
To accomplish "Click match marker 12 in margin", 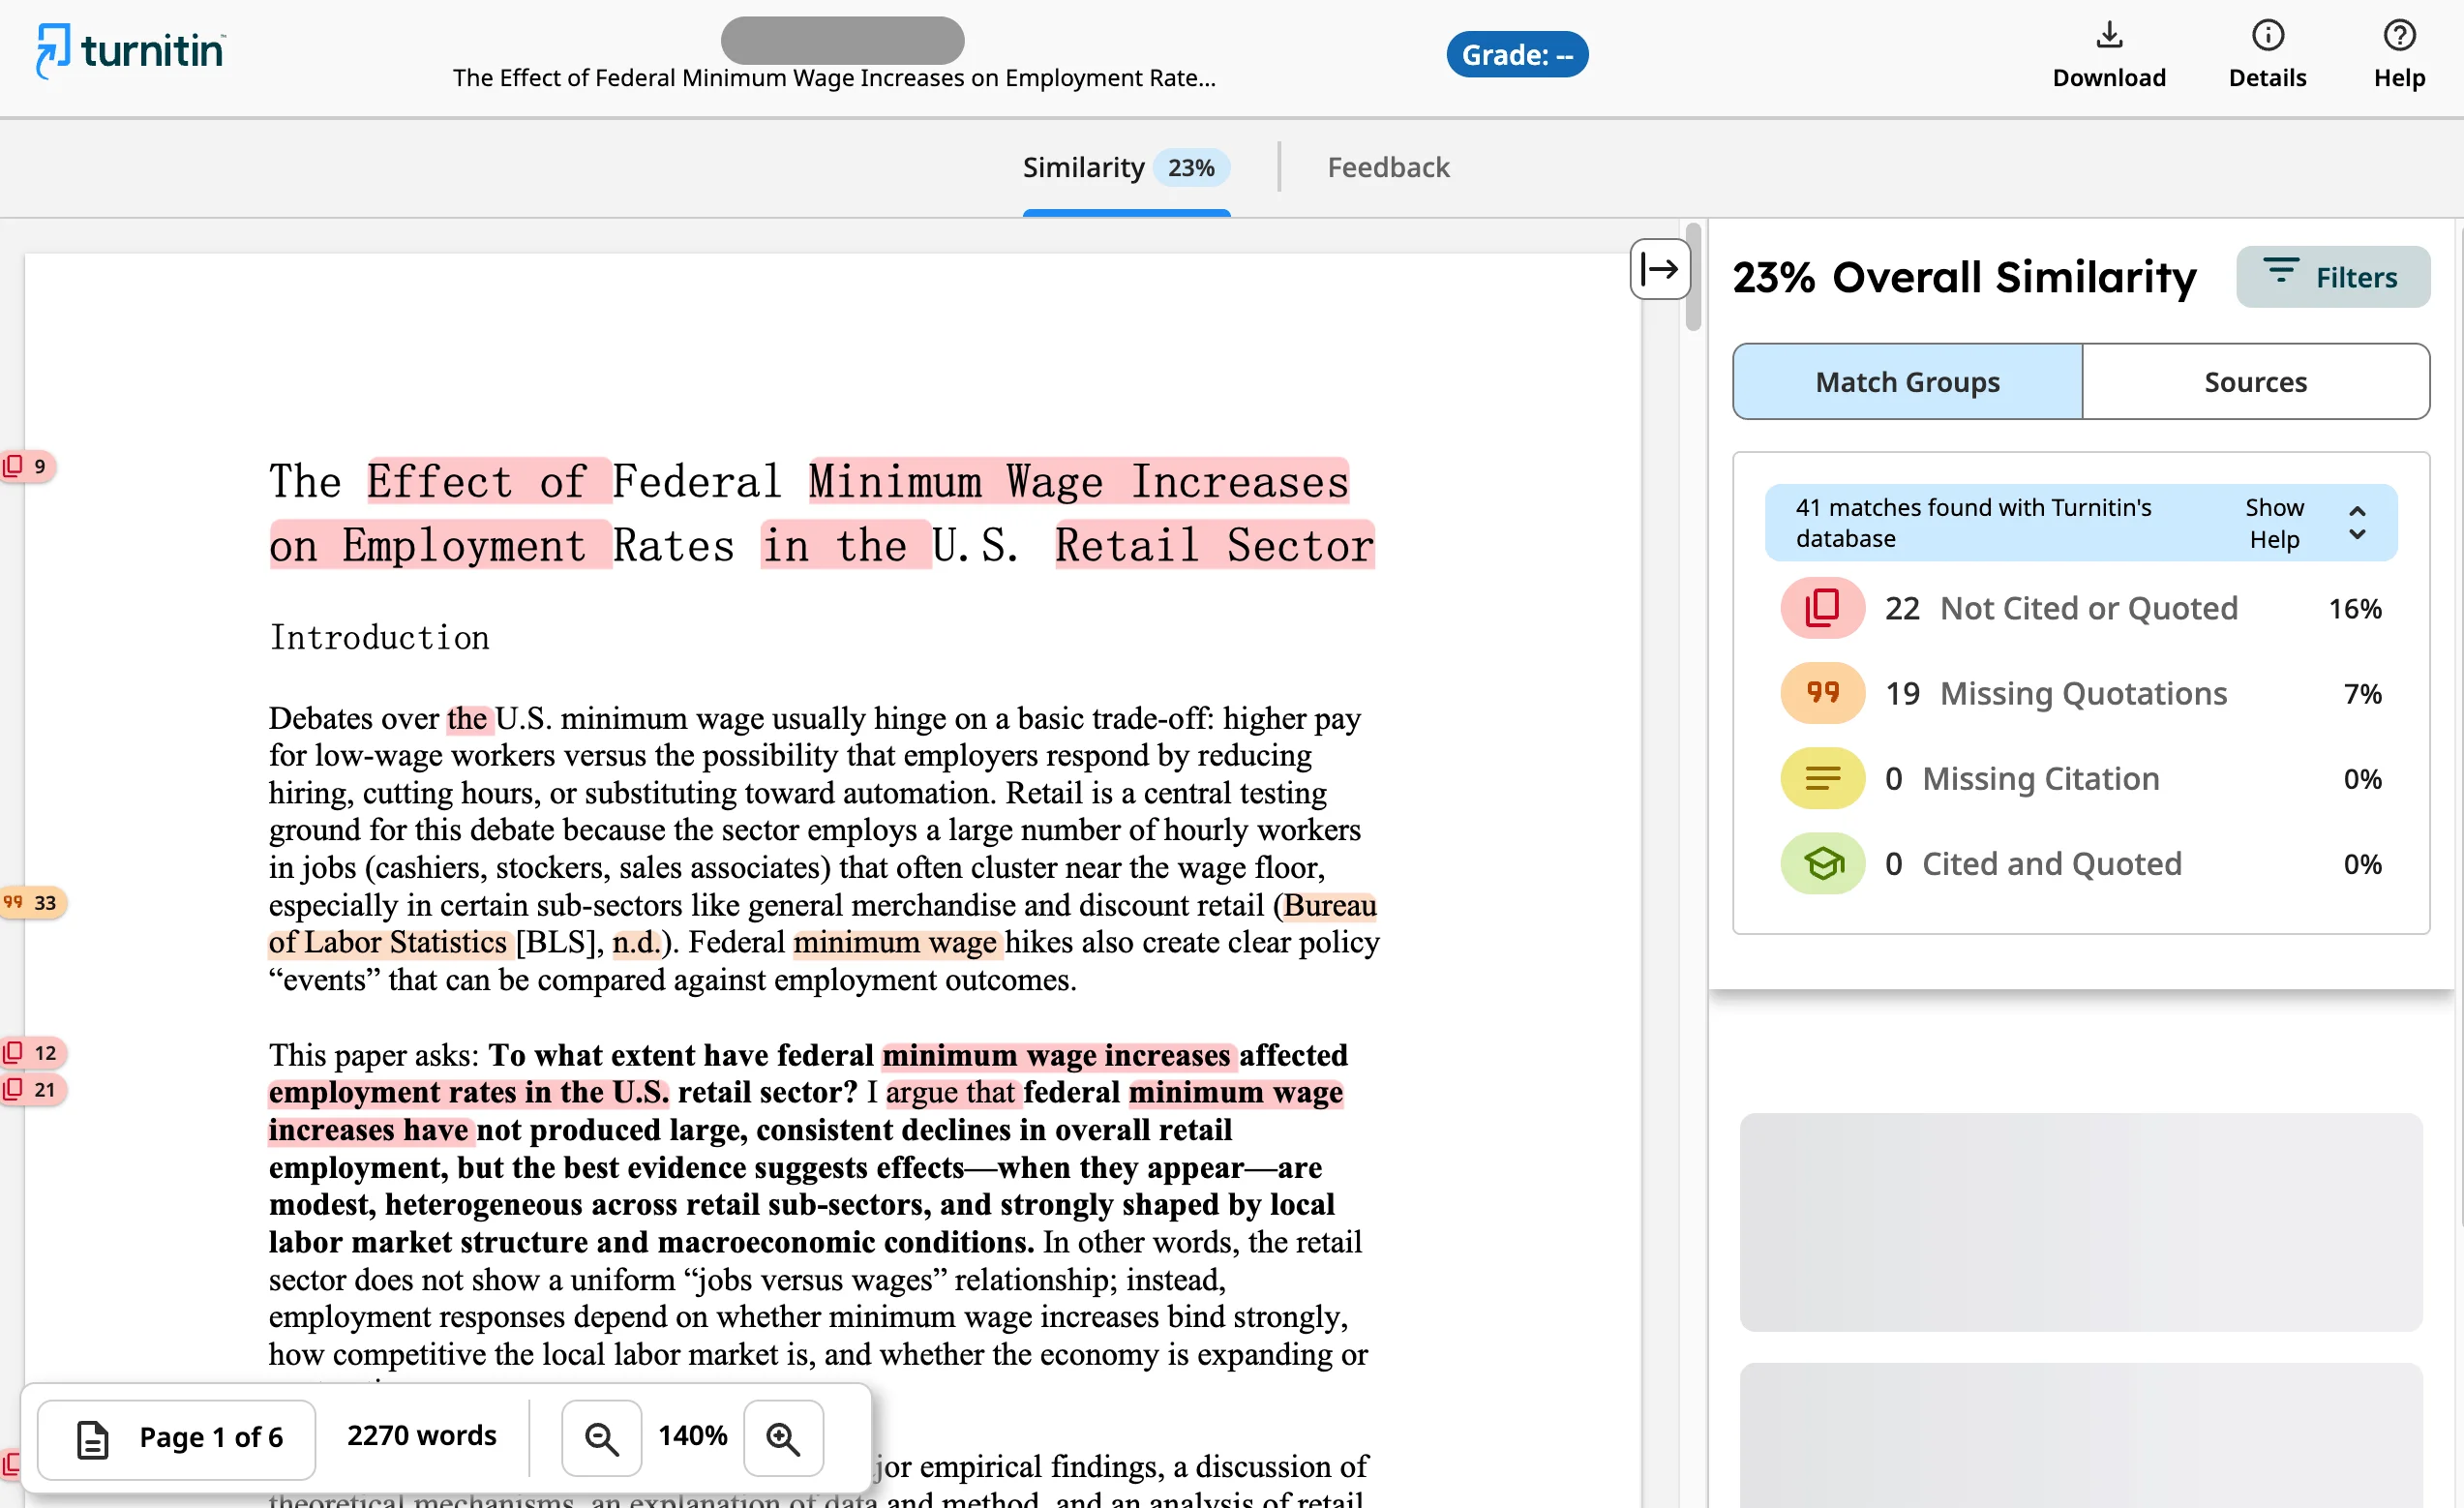I will click(32, 1052).
